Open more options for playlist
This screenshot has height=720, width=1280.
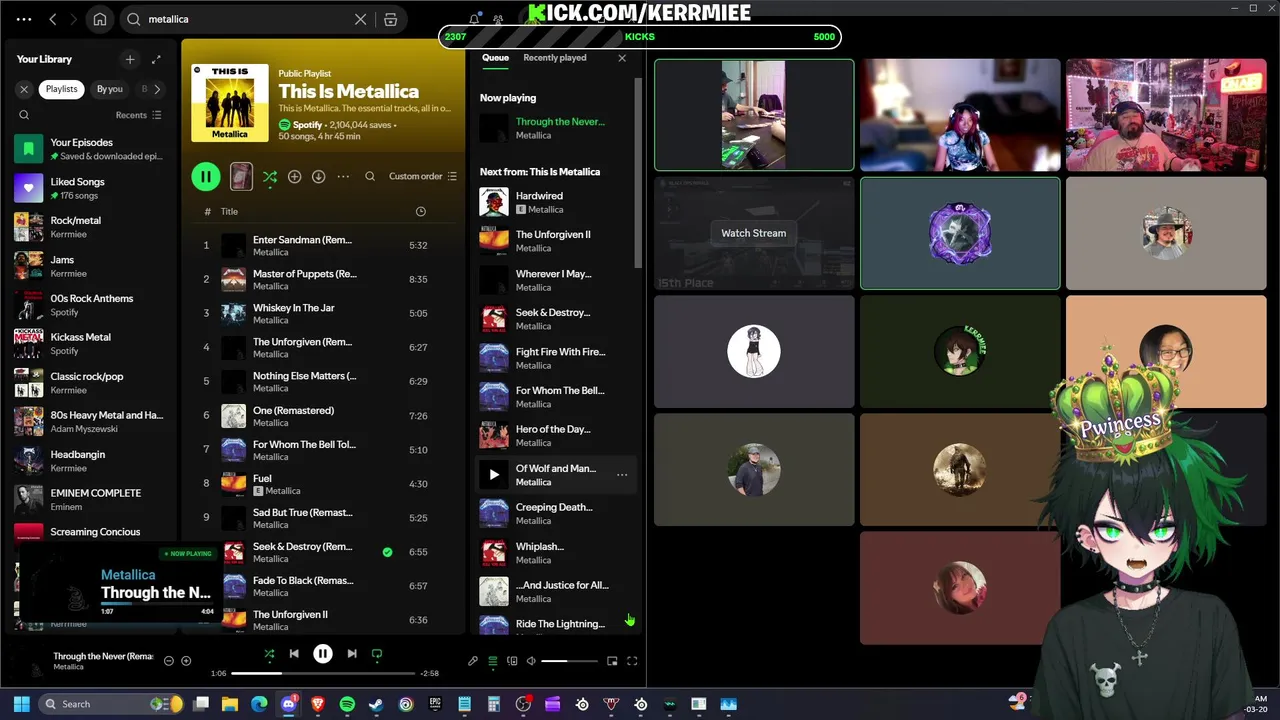[x=343, y=176]
